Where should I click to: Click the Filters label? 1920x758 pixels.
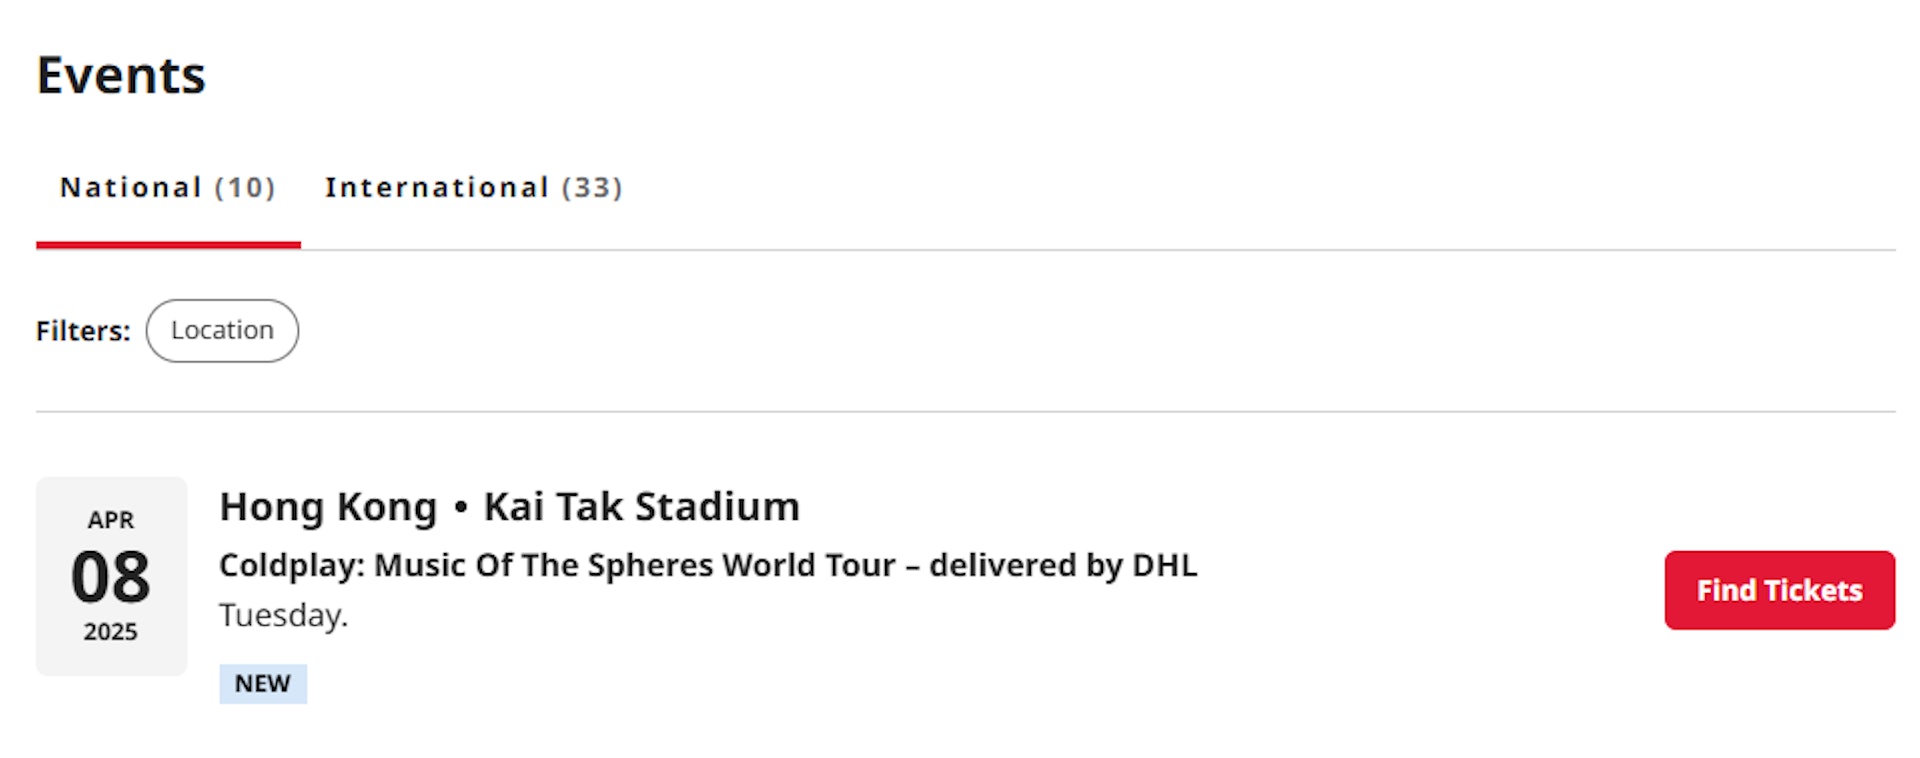coord(83,331)
